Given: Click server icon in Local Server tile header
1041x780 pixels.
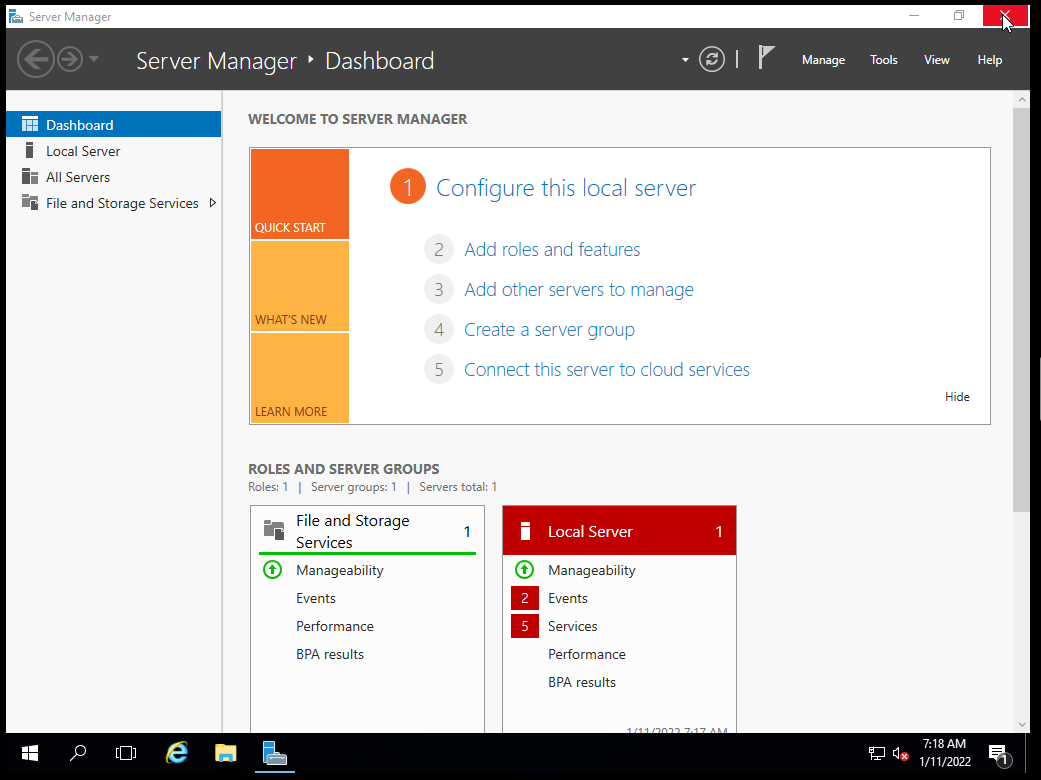Looking at the screenshot, I should click(525, 531).
